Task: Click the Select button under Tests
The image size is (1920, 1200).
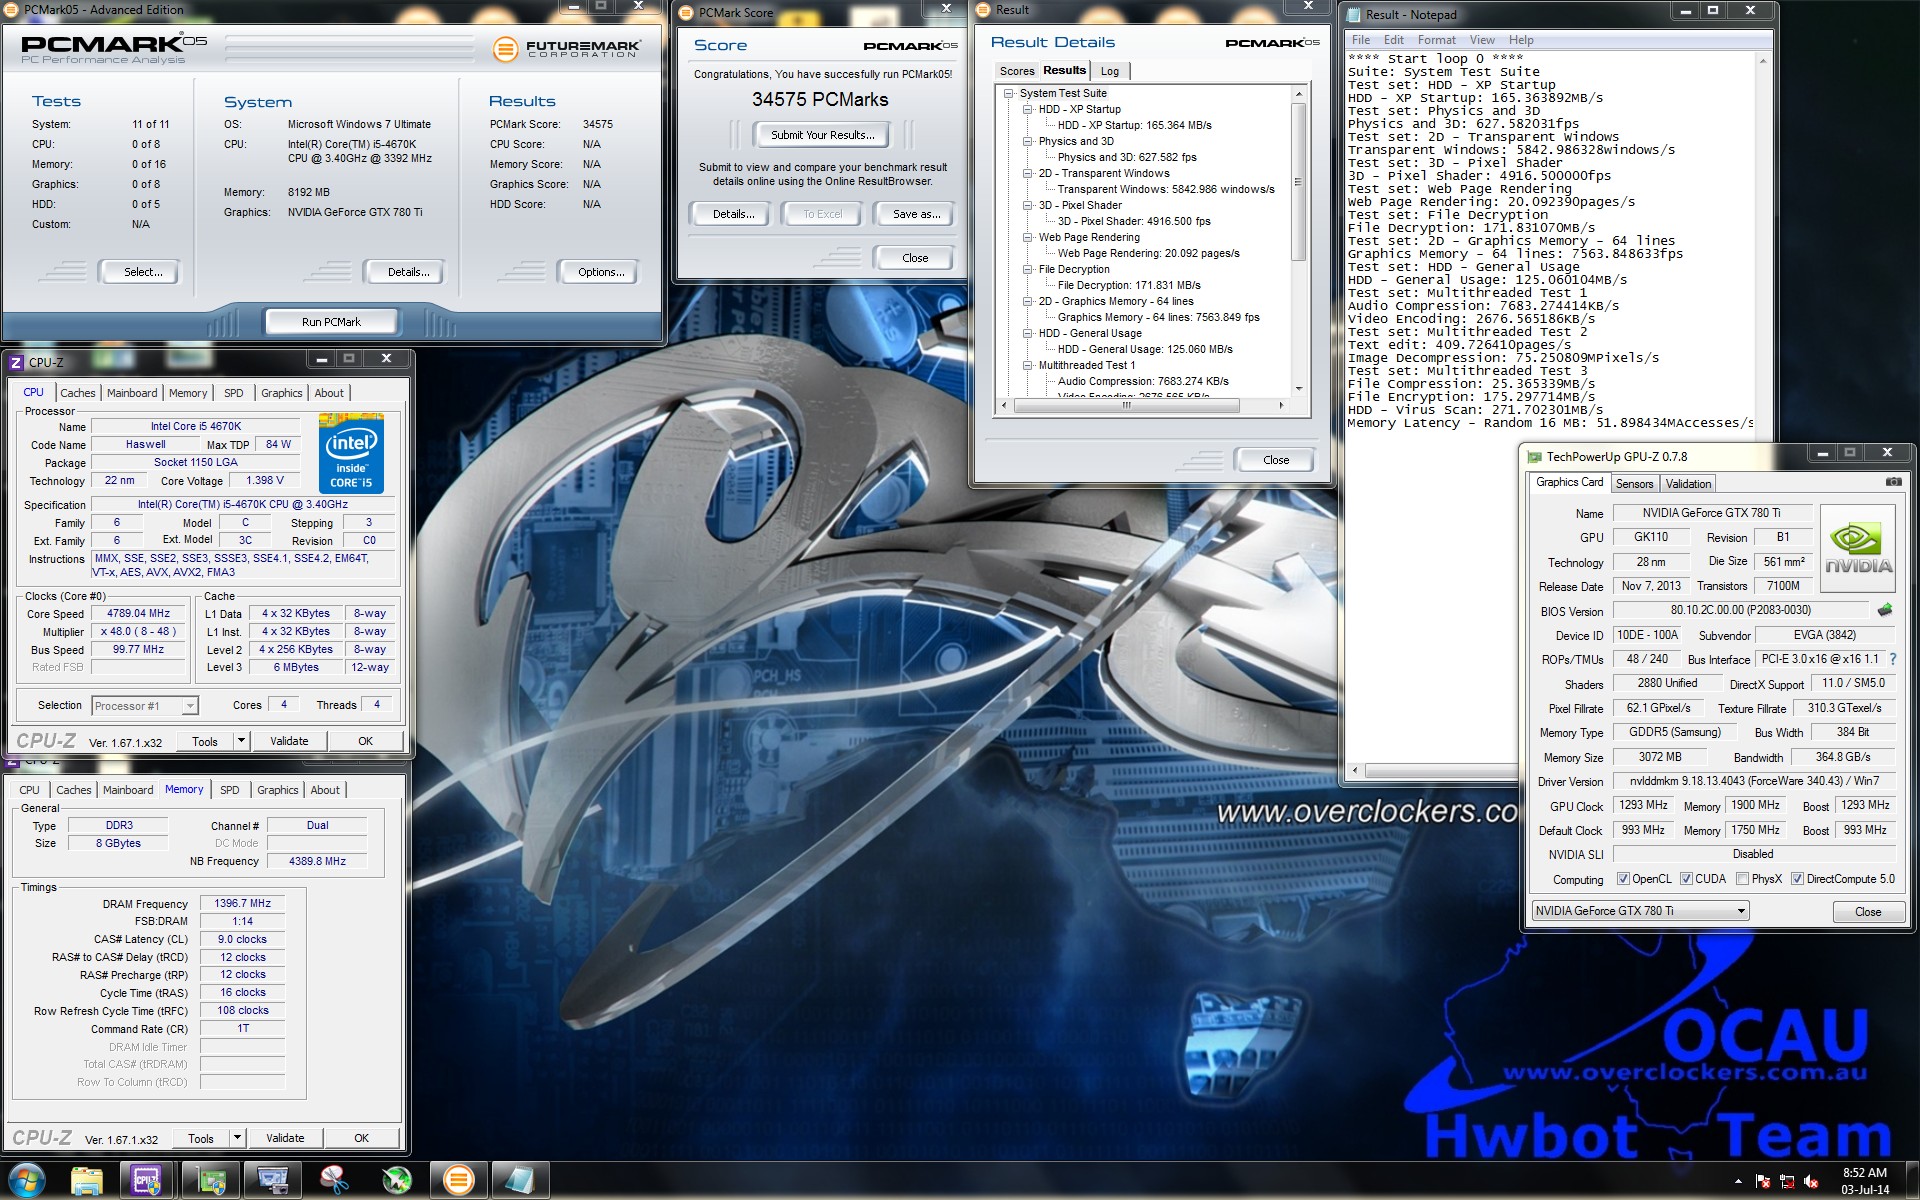Action: pos(142,272)
